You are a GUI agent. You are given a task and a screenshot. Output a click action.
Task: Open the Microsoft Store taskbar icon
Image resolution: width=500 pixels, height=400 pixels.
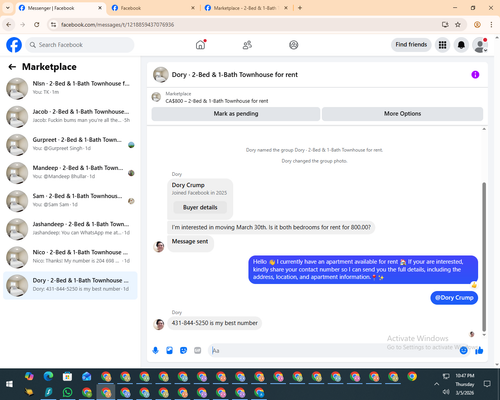coord(67,376)
